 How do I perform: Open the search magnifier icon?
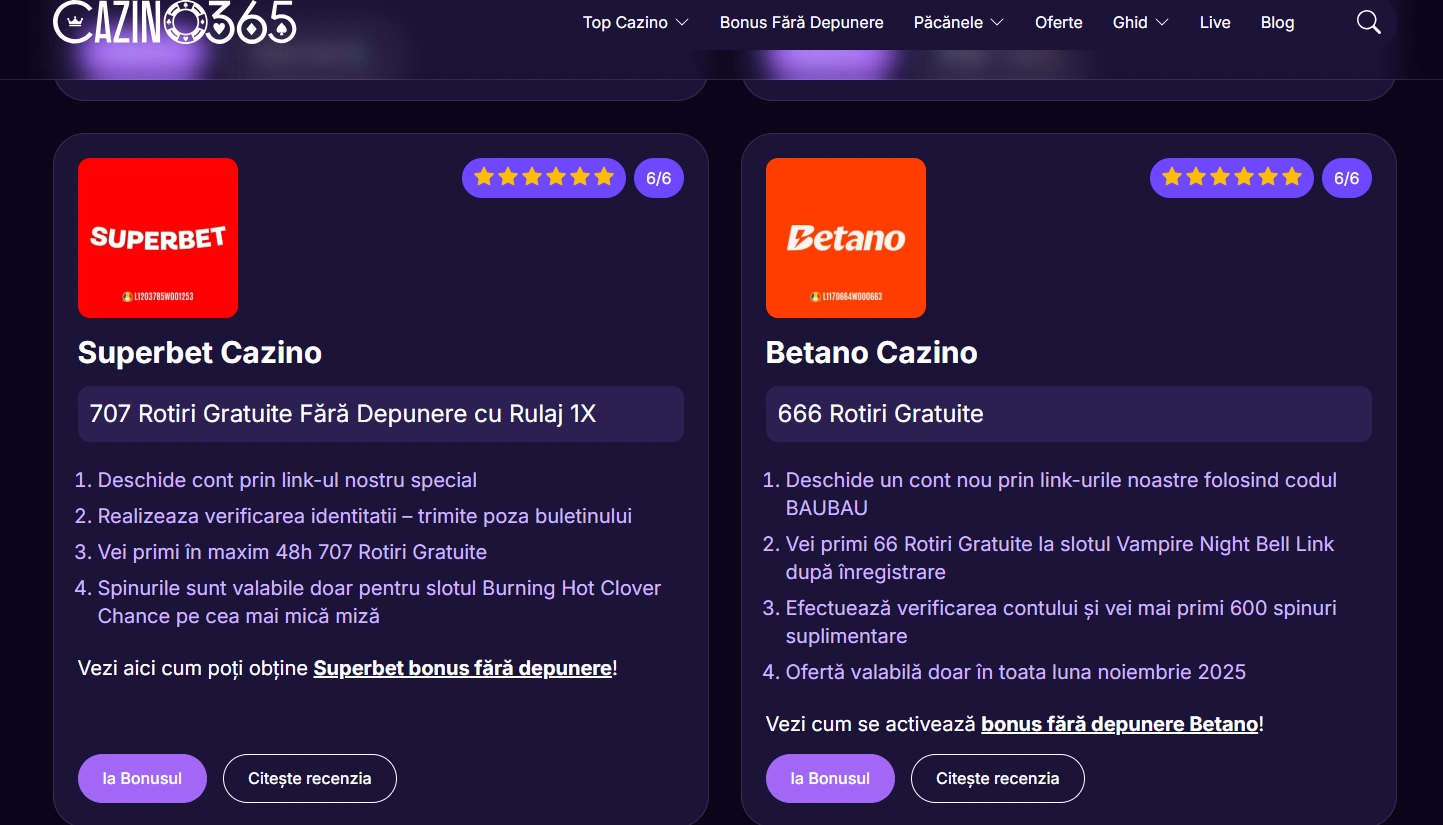[1367, 21]
